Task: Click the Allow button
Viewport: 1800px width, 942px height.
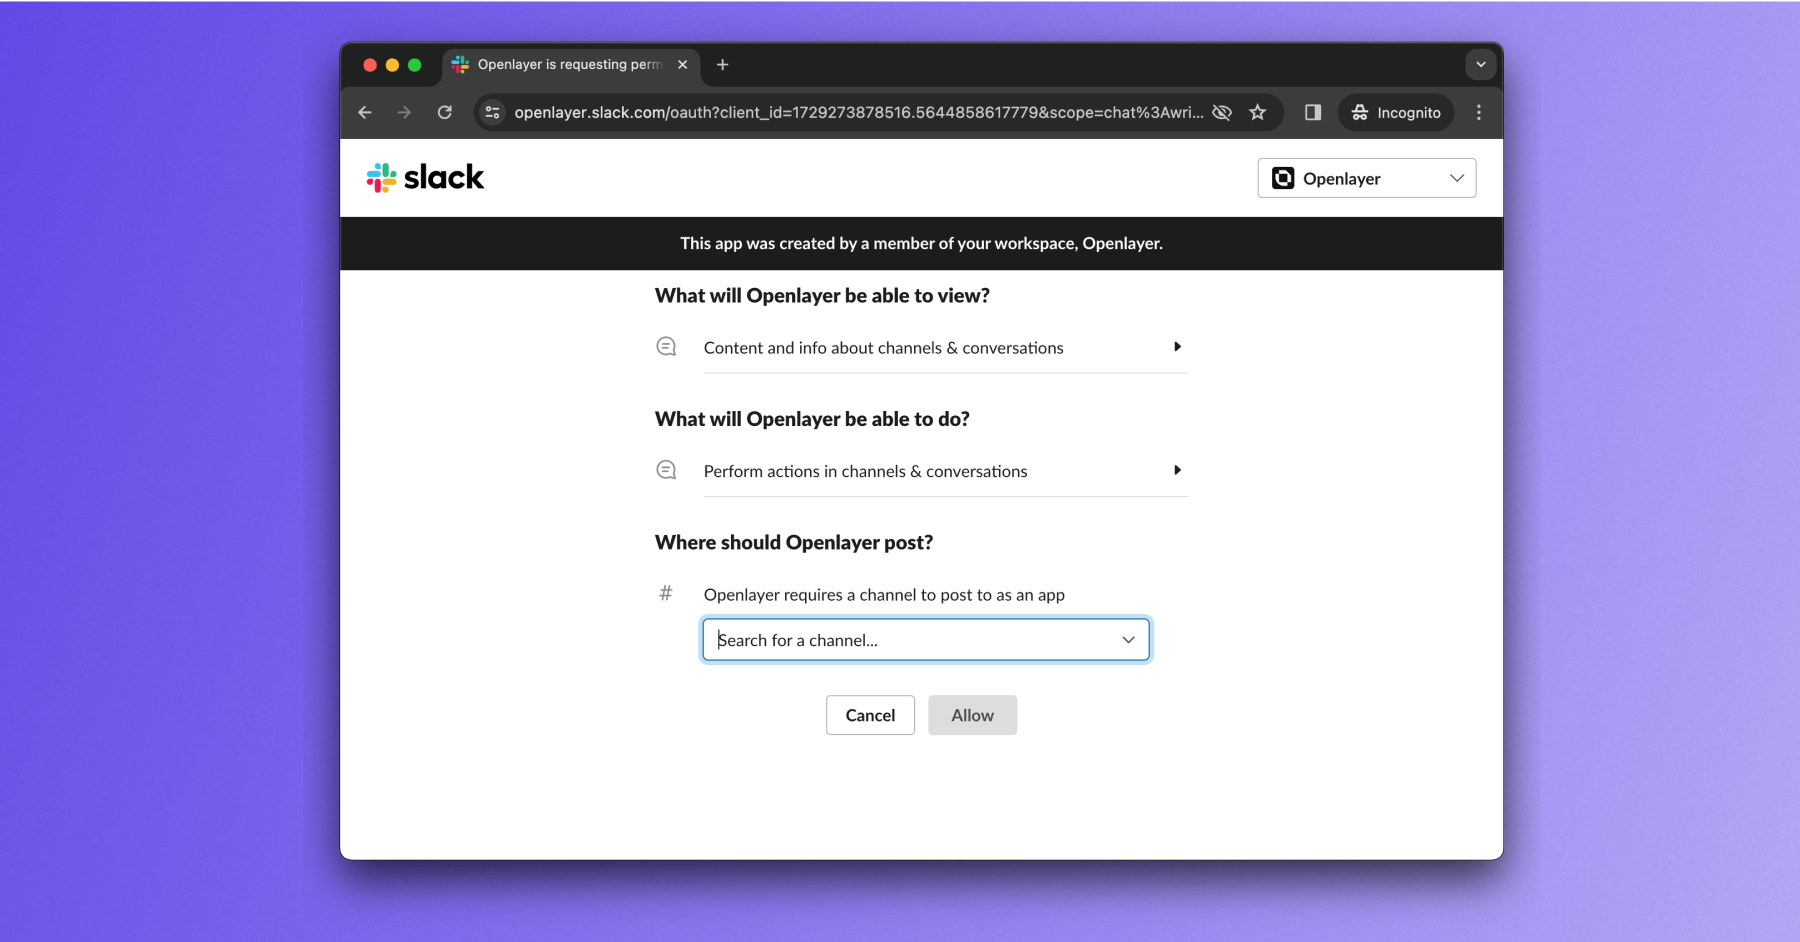Action: pos(972,715)
